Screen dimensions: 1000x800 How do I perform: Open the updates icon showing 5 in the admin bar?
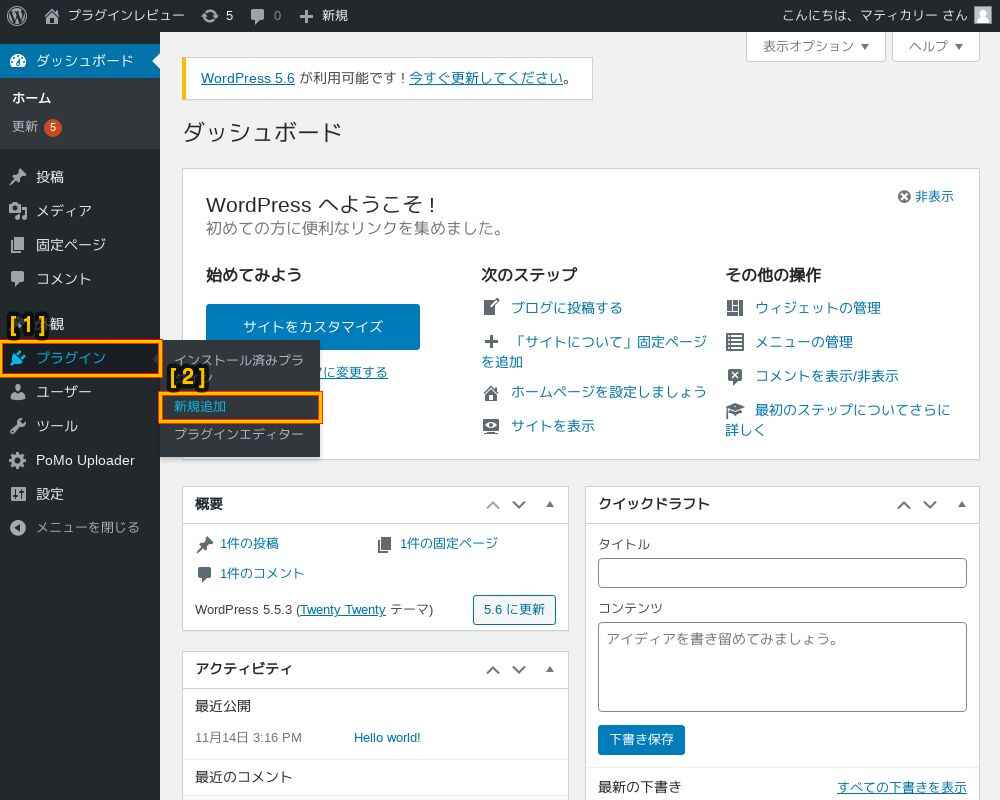[x=217, y=15]
